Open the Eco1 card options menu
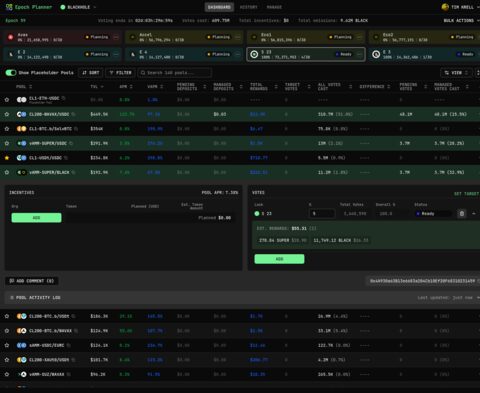Viewport: 480px width, 393px height. [359, 37]
